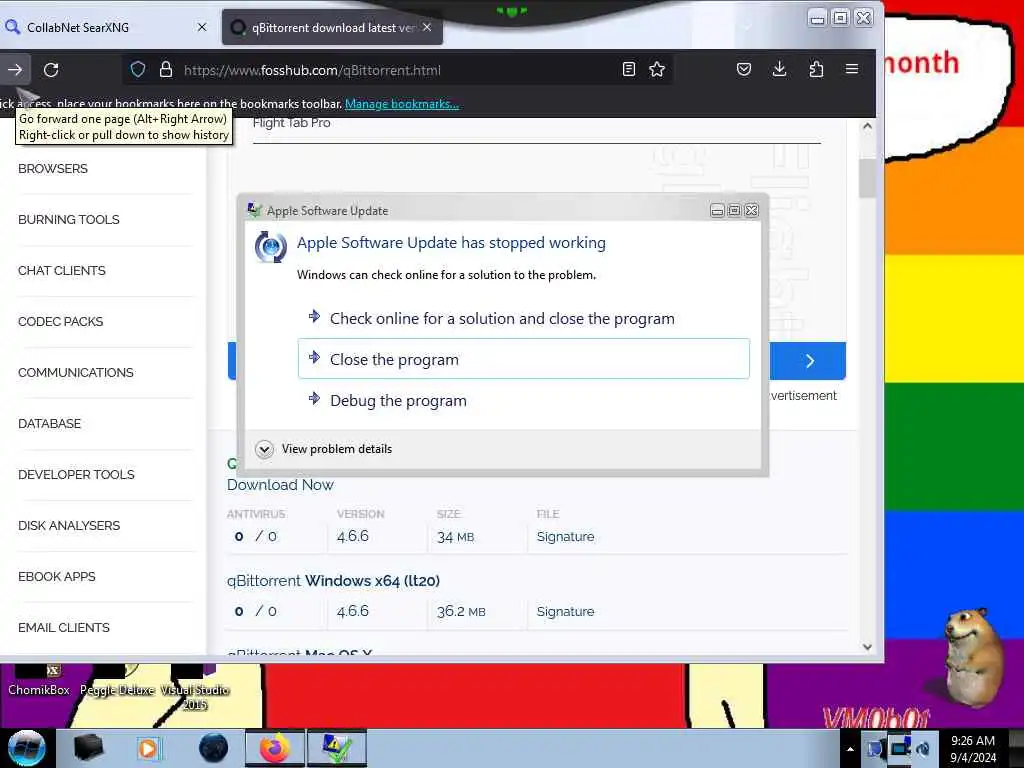
Task: Open the CODEC PACKS category
Action: click(60, 321)
